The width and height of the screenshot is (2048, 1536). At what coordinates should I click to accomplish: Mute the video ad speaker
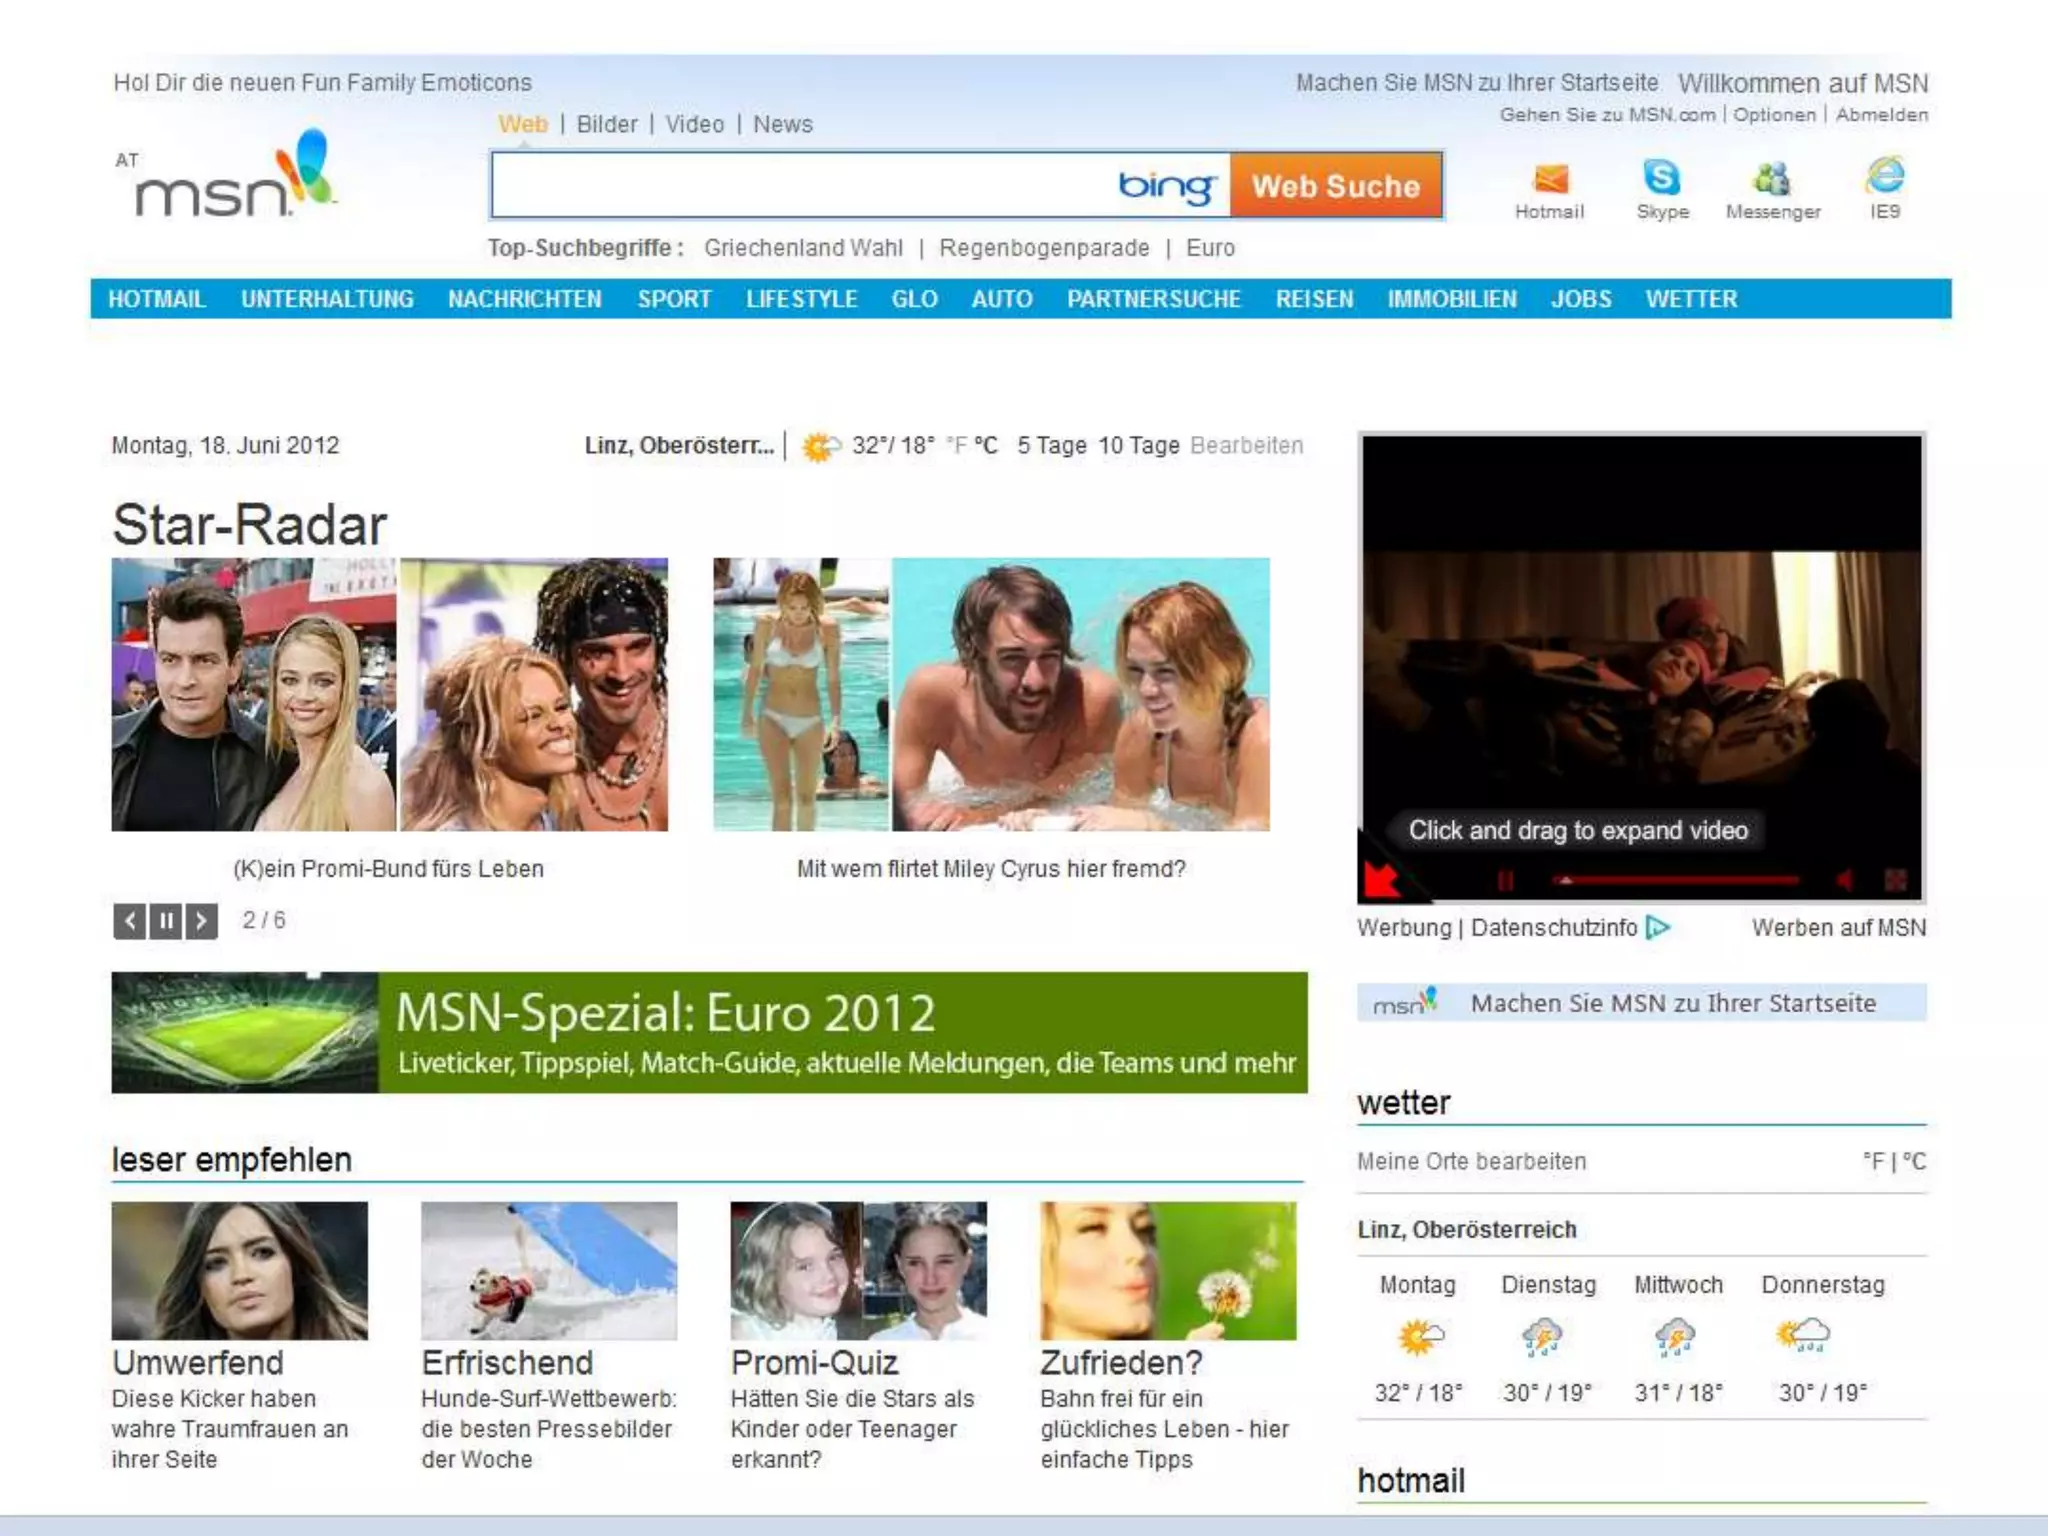tap(1844, 880)
